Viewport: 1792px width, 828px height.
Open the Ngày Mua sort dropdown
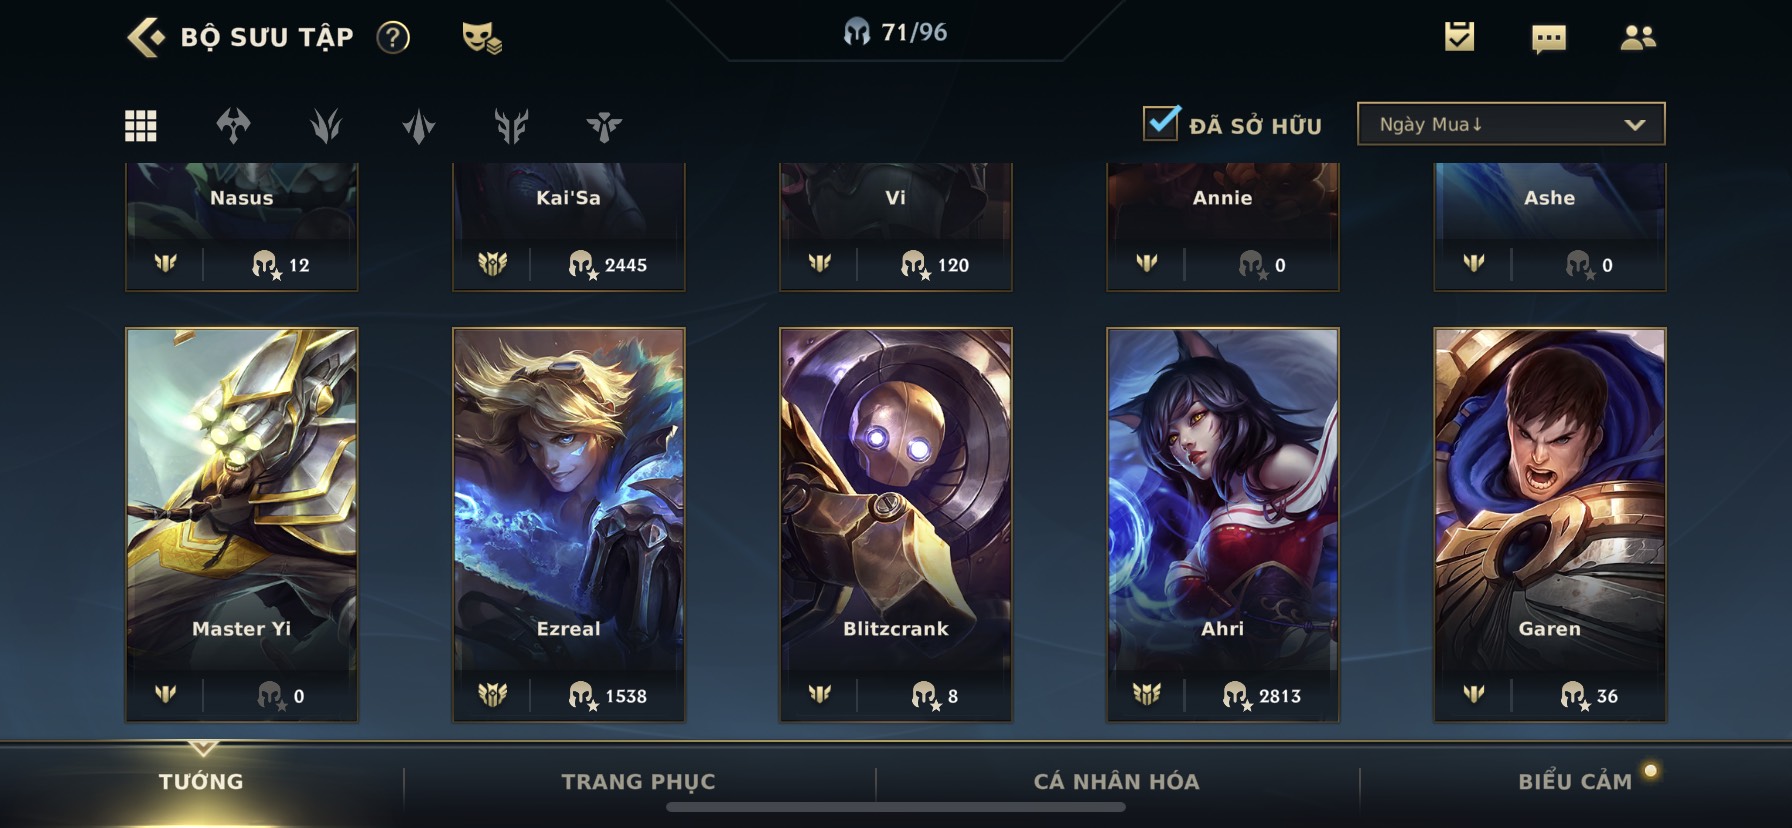pos(1511,124)
